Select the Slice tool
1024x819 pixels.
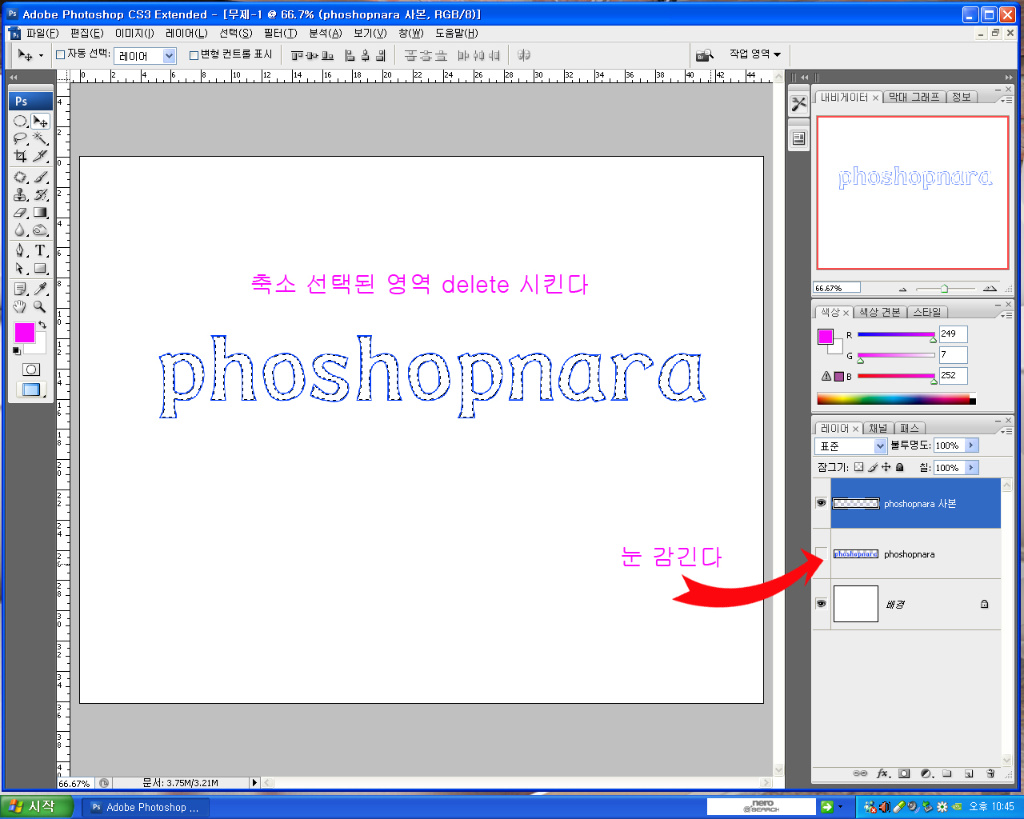tap(40, 155)
